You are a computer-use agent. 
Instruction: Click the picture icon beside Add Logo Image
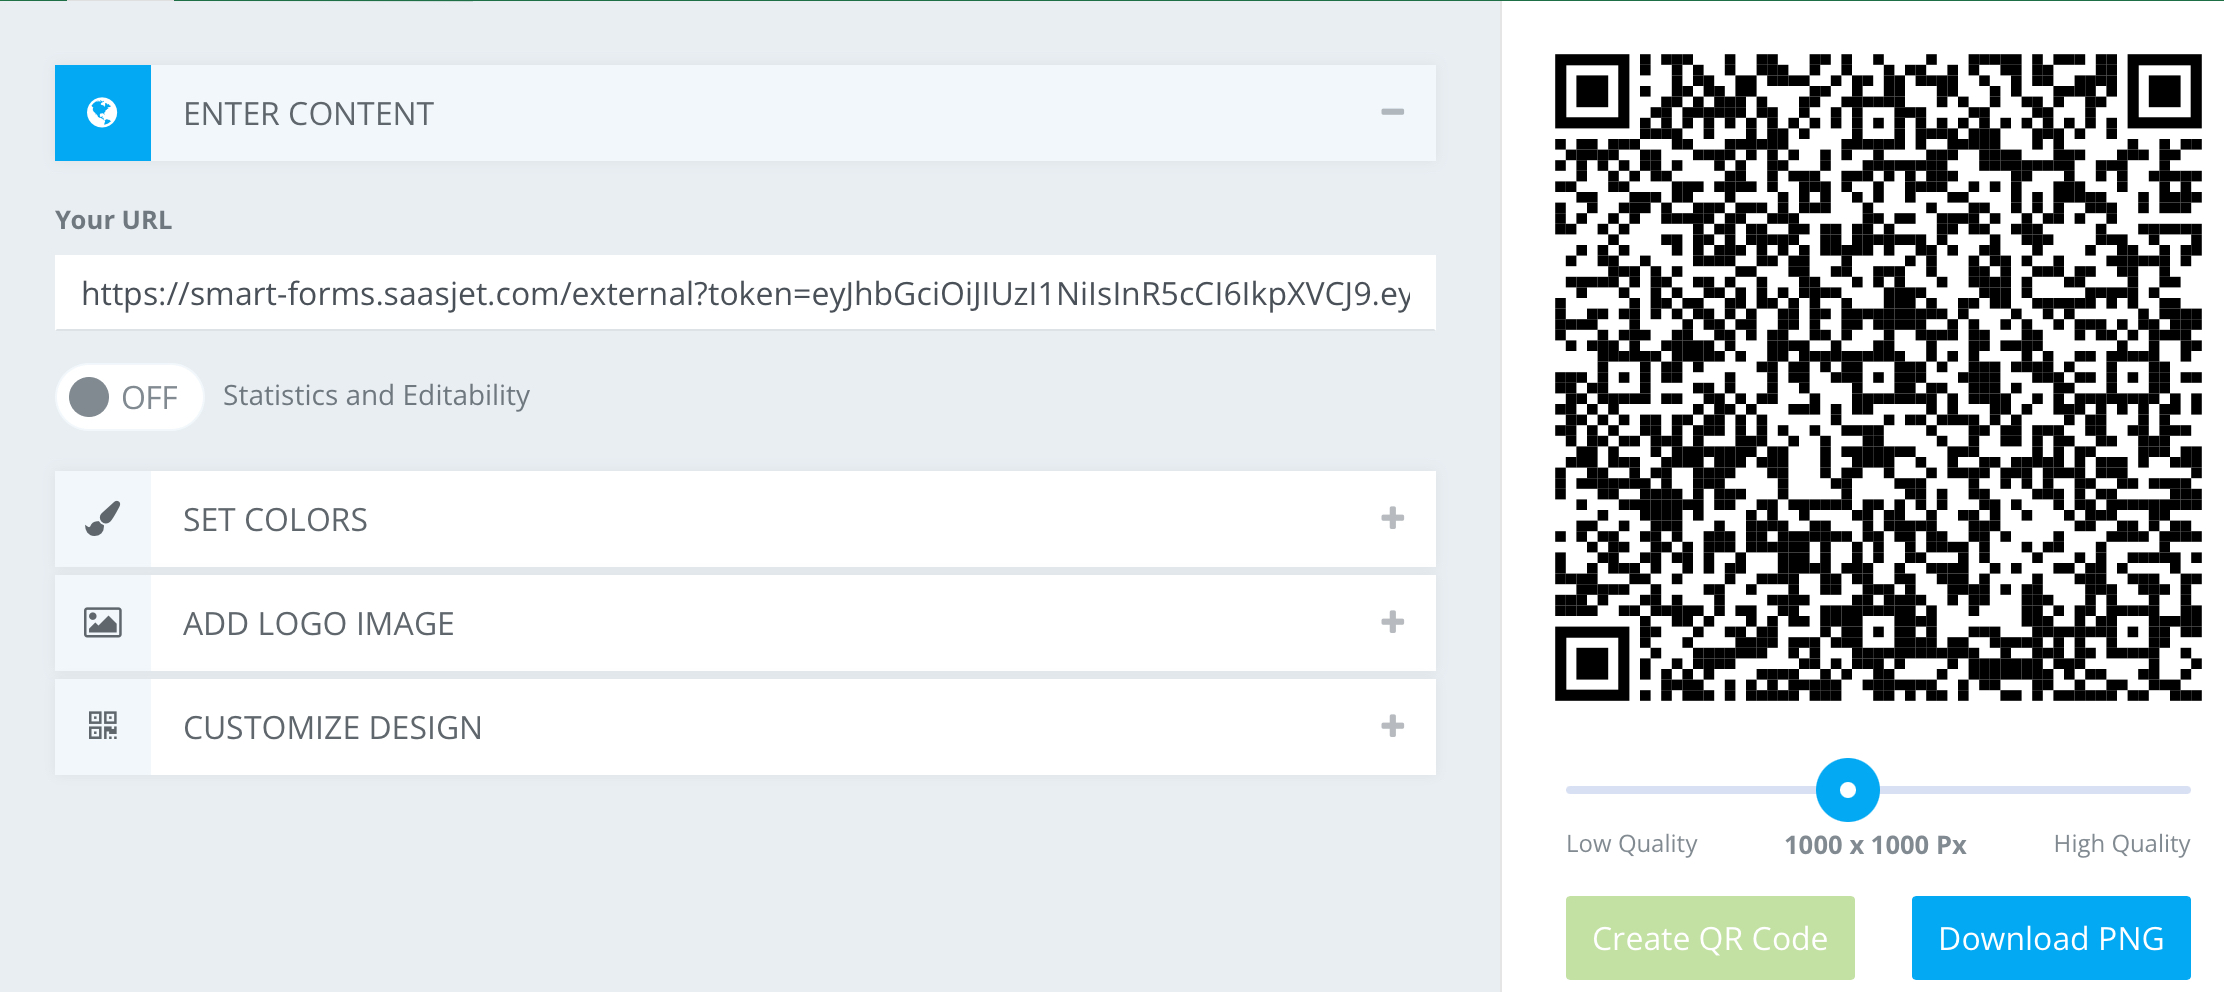pyautogui.click(x=102, y=622)
